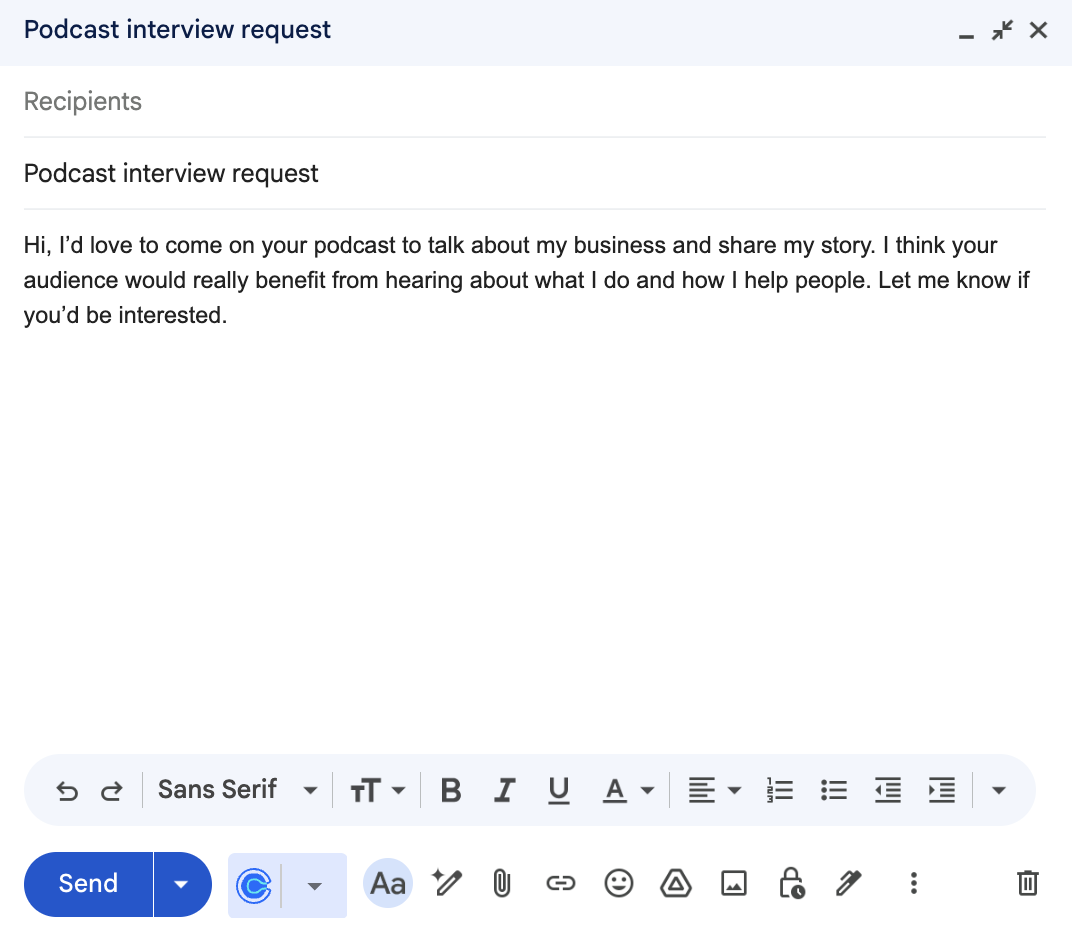Exit full-screen compose arrows icon
Image resolution: width=1072 pixels, height=938 pixels.
coord(1002,31)
